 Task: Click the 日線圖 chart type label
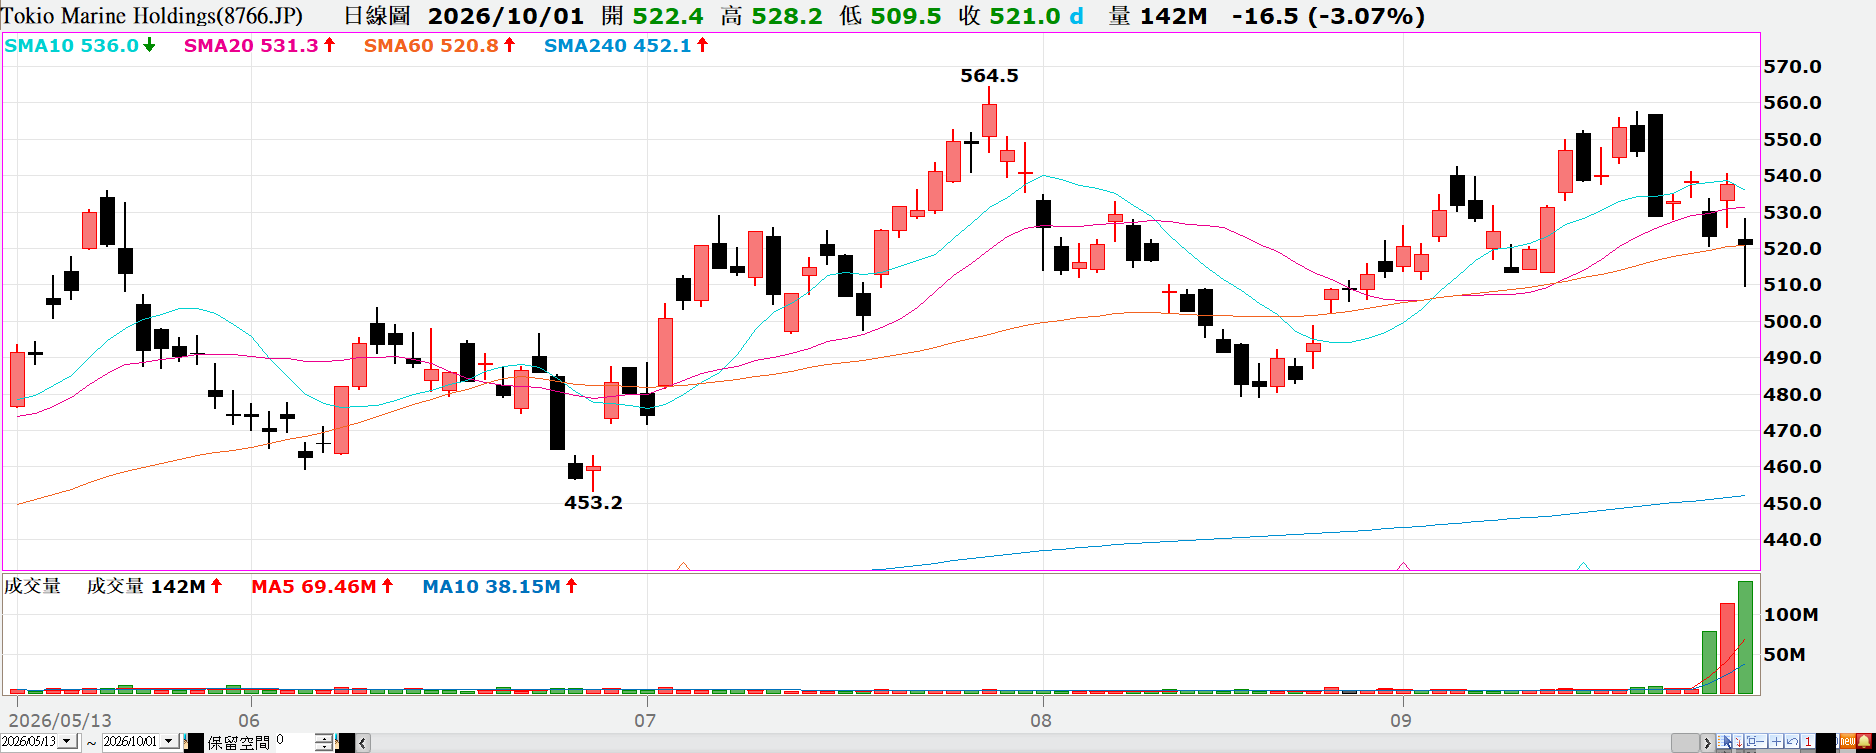[377, 16]
